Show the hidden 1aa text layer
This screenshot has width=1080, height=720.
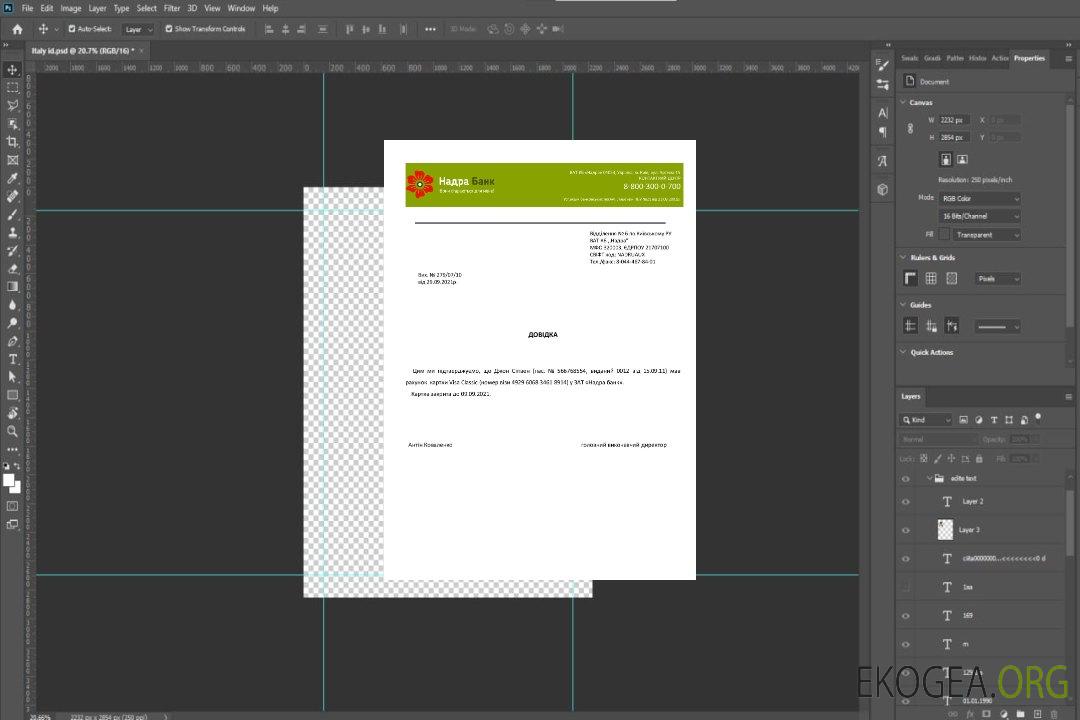(906, 587)
